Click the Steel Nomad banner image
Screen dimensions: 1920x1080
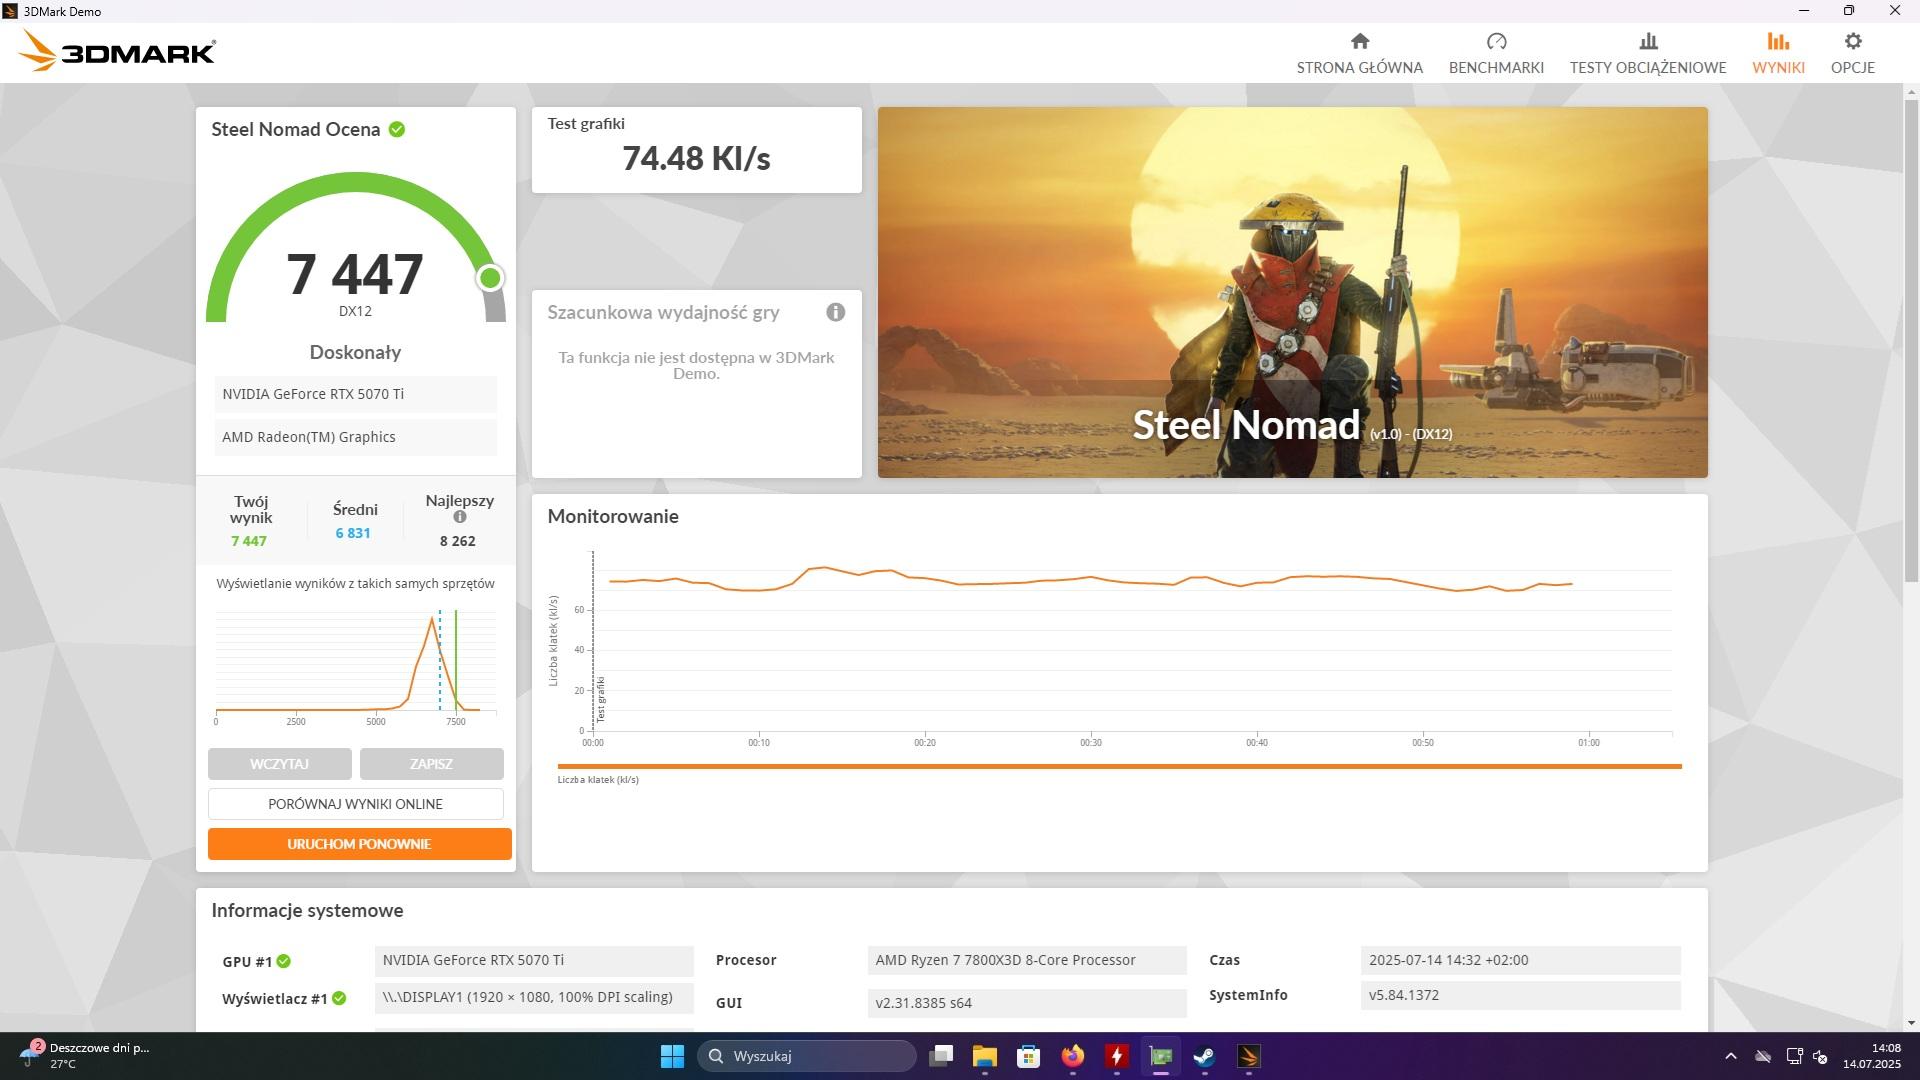click(1292, 292)
